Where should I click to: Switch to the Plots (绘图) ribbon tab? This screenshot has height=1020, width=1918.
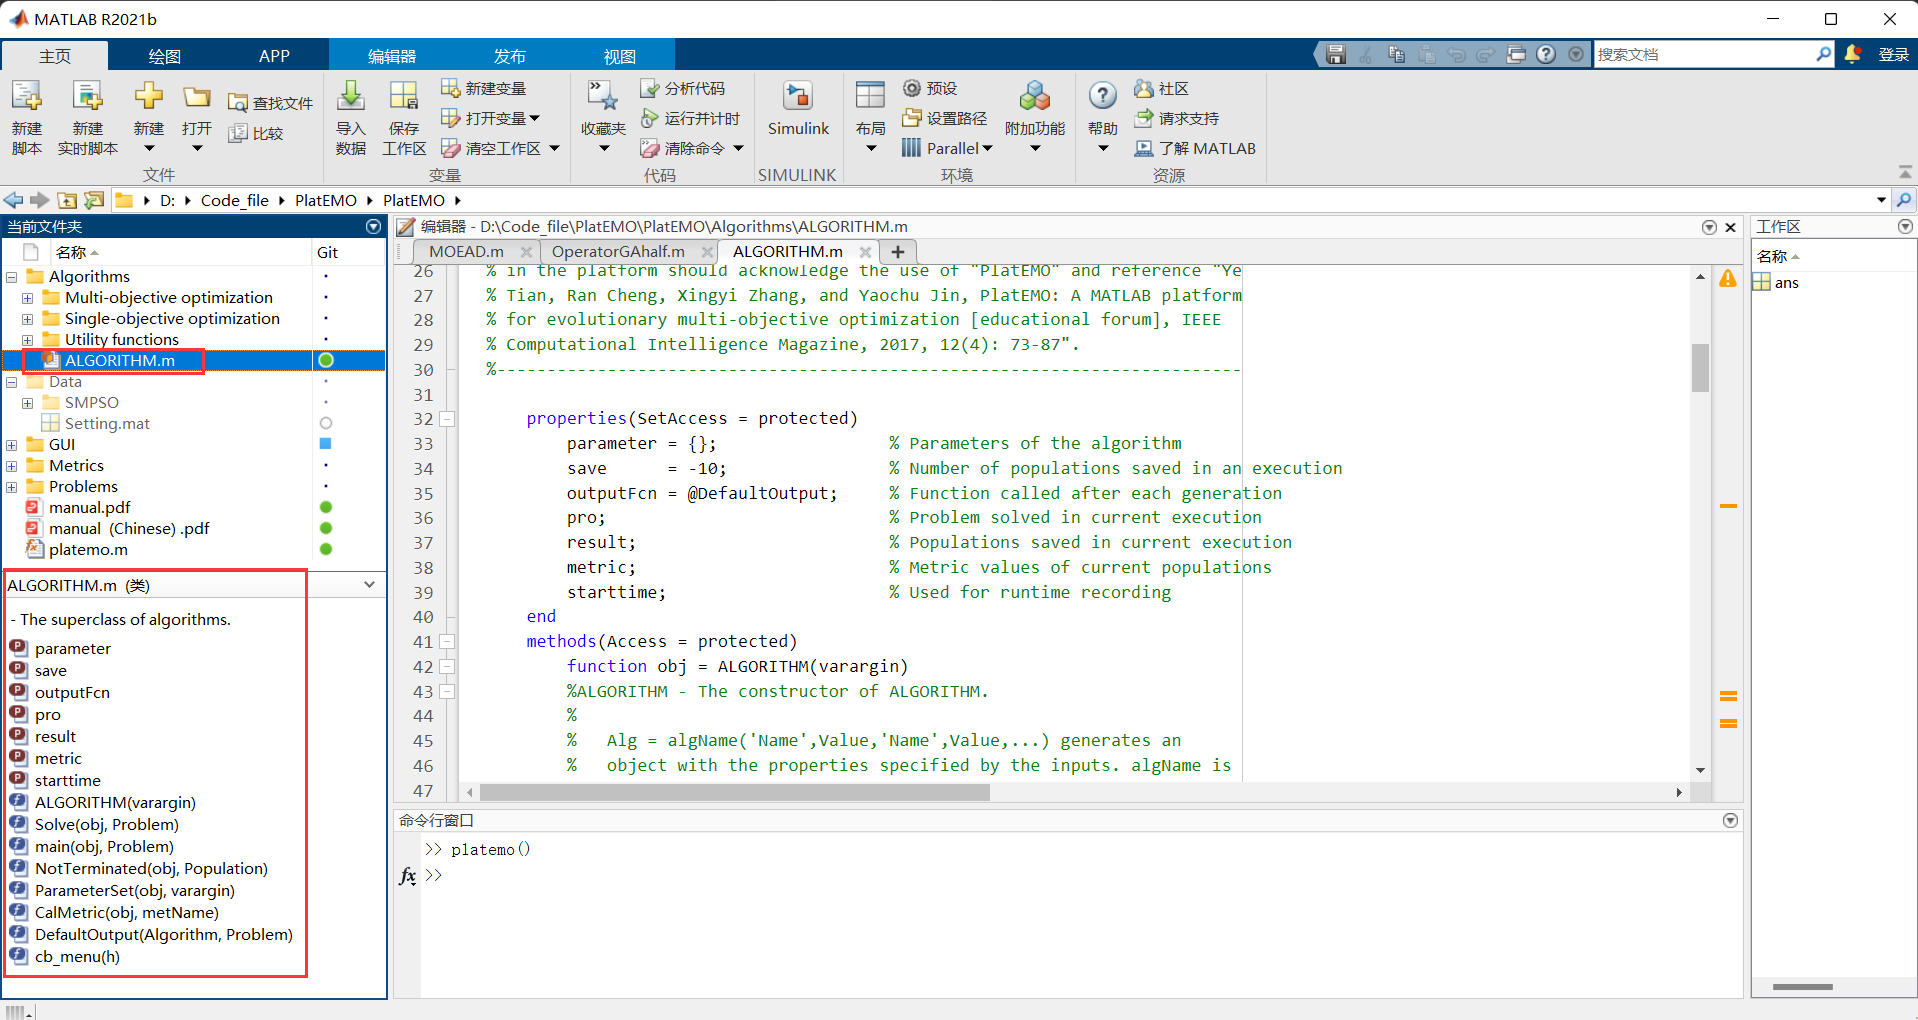tap(165, 56)
